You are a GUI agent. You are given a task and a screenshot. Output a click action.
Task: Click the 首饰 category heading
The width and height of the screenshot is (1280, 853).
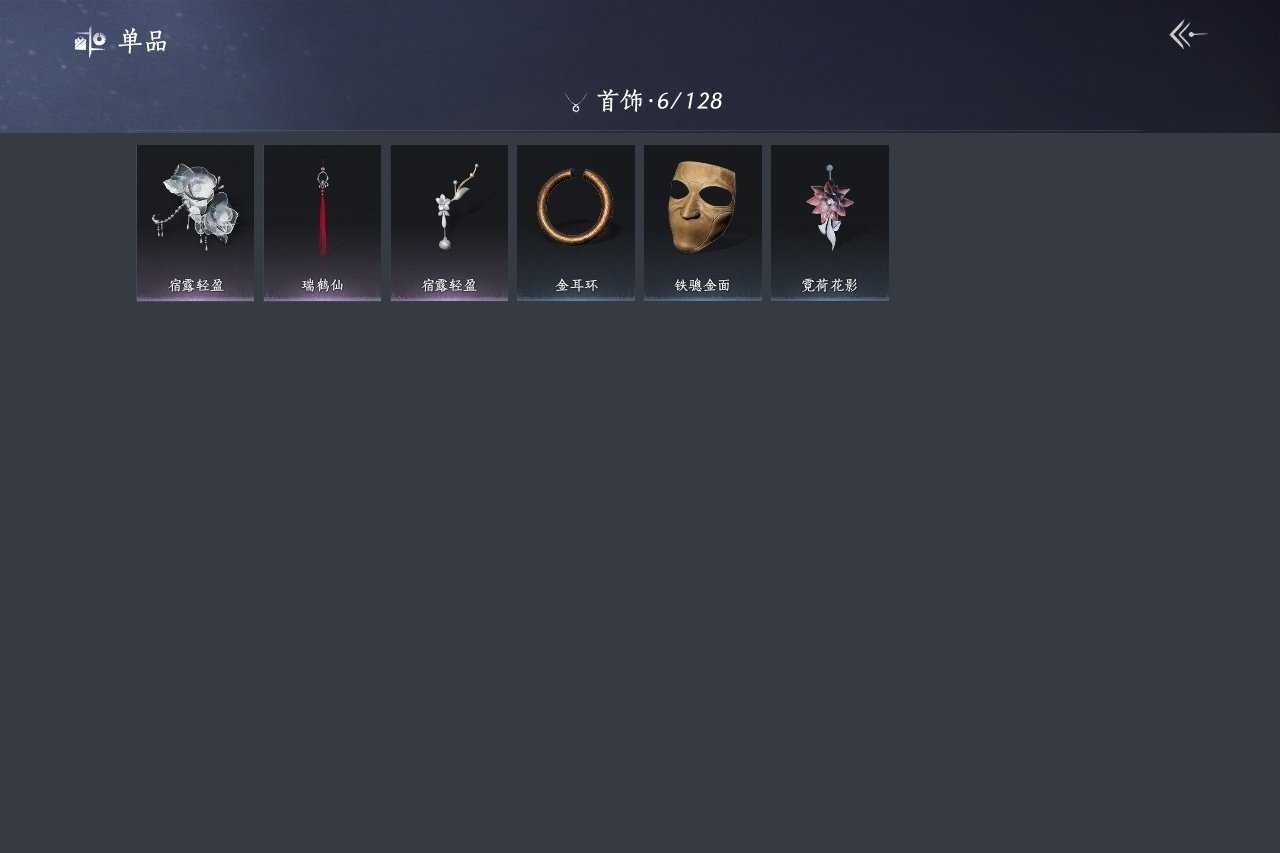[x=620, y=101]
